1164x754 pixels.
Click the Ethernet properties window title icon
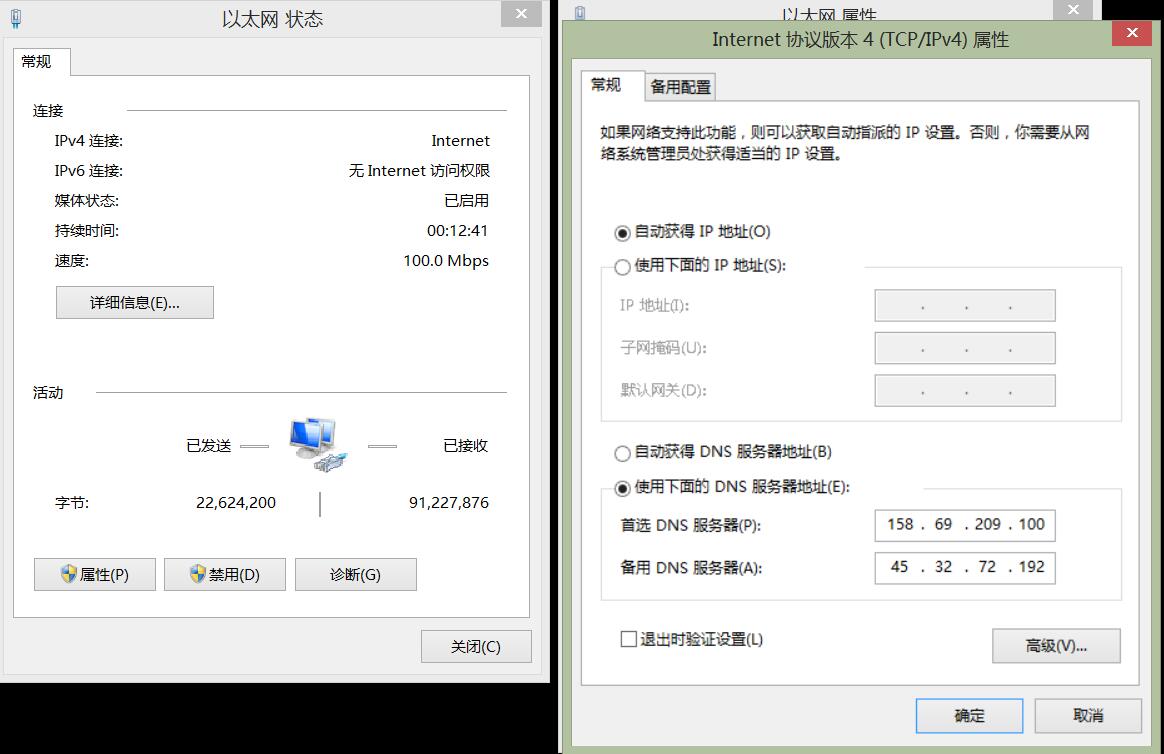[x=581, y=13]
